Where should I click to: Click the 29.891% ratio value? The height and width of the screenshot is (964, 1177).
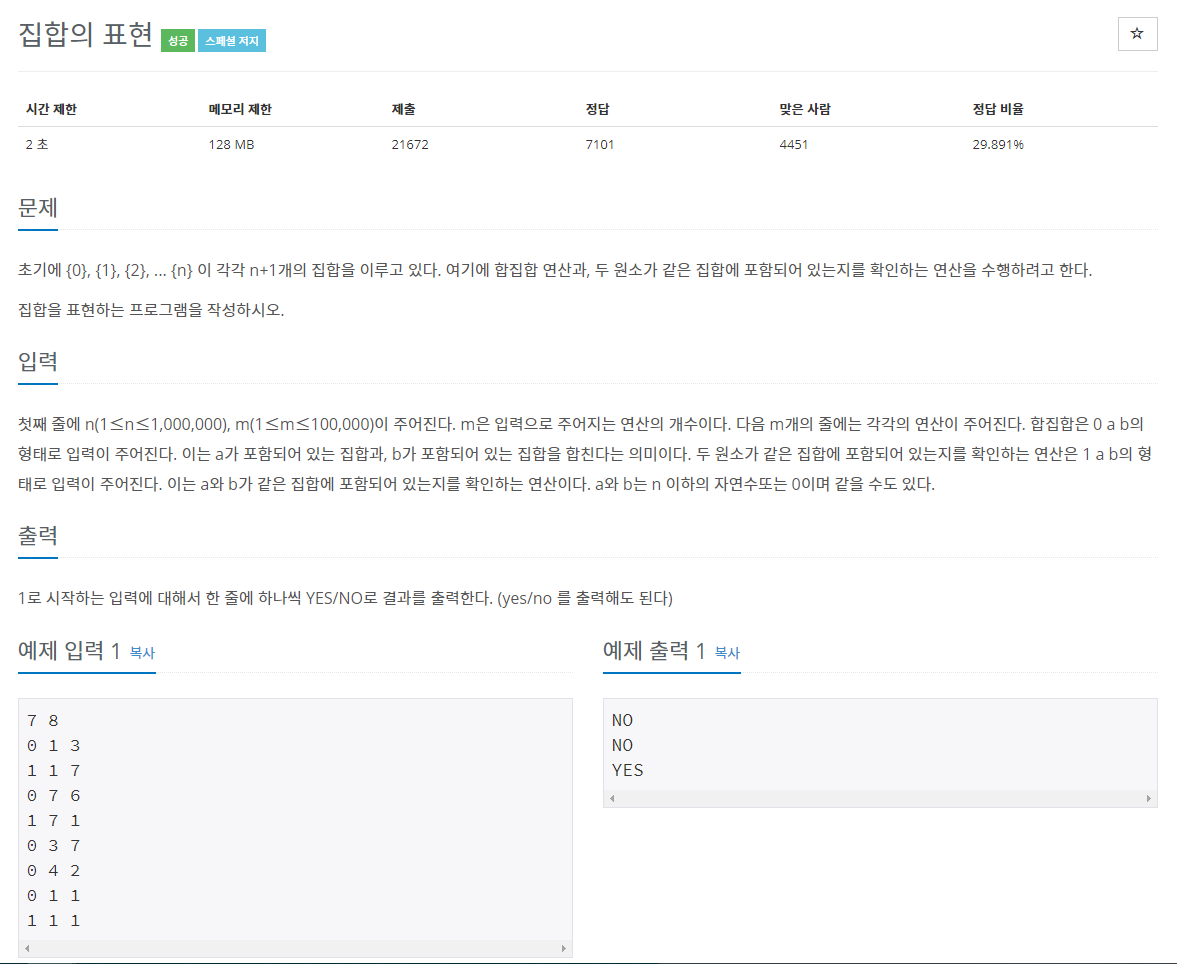998,144
